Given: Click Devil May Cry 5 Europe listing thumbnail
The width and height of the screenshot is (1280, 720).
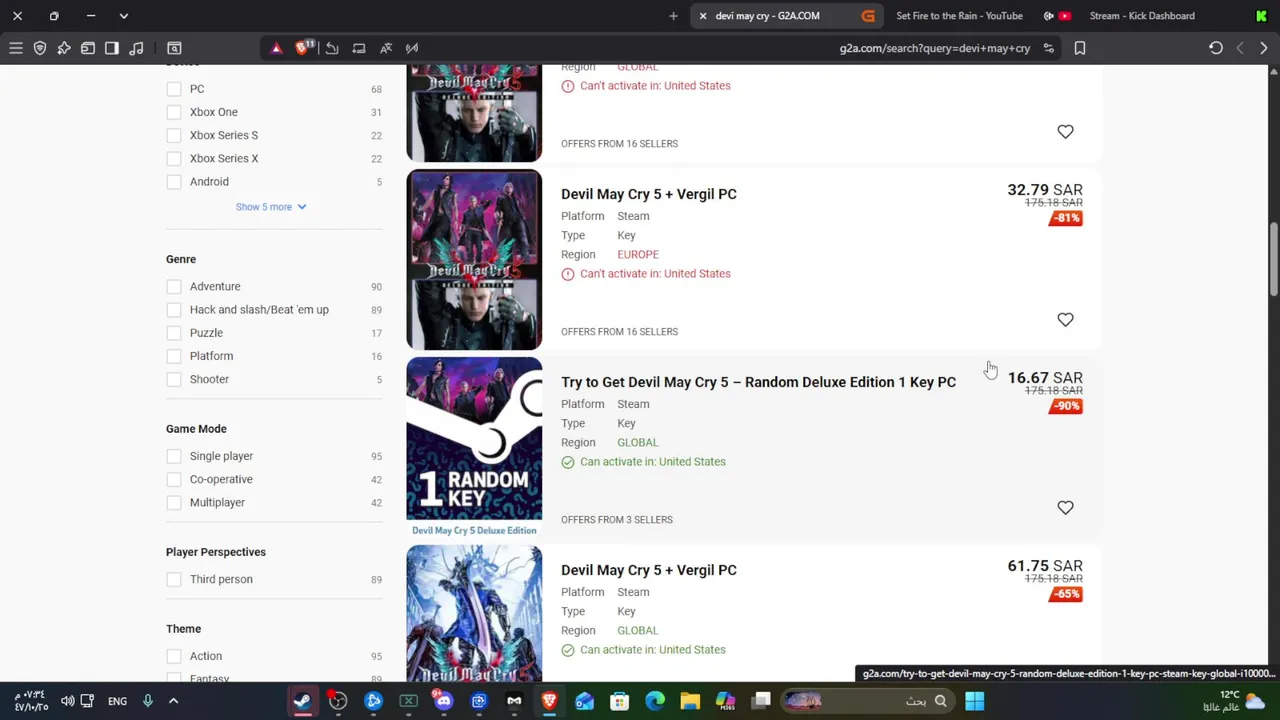Looking at the screenshot, I should coord(474,259).
